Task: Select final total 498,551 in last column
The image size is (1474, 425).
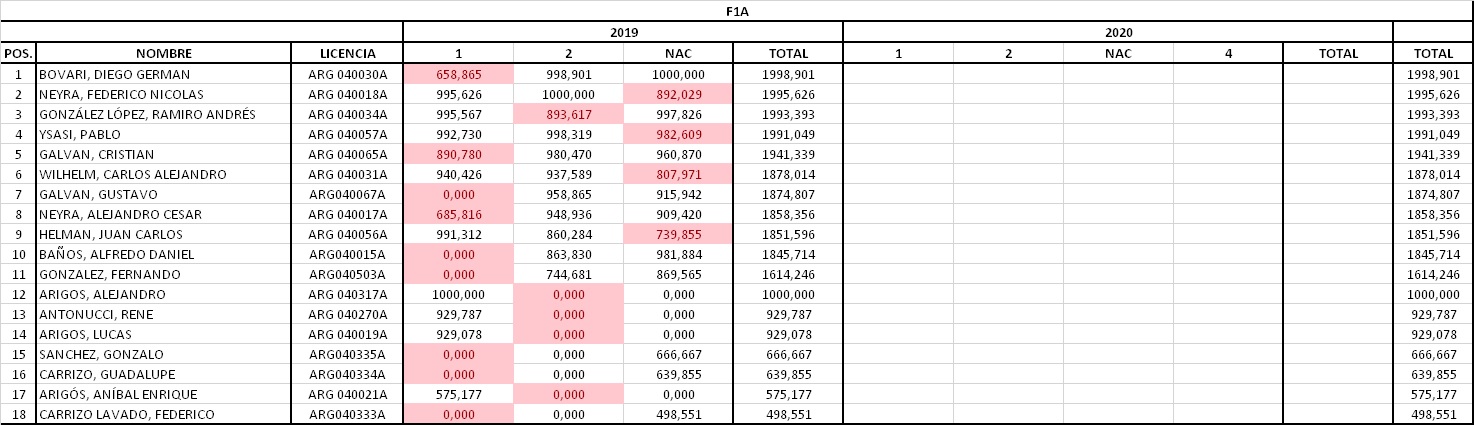Action: pyautogui.click(x=1433, y=415)
